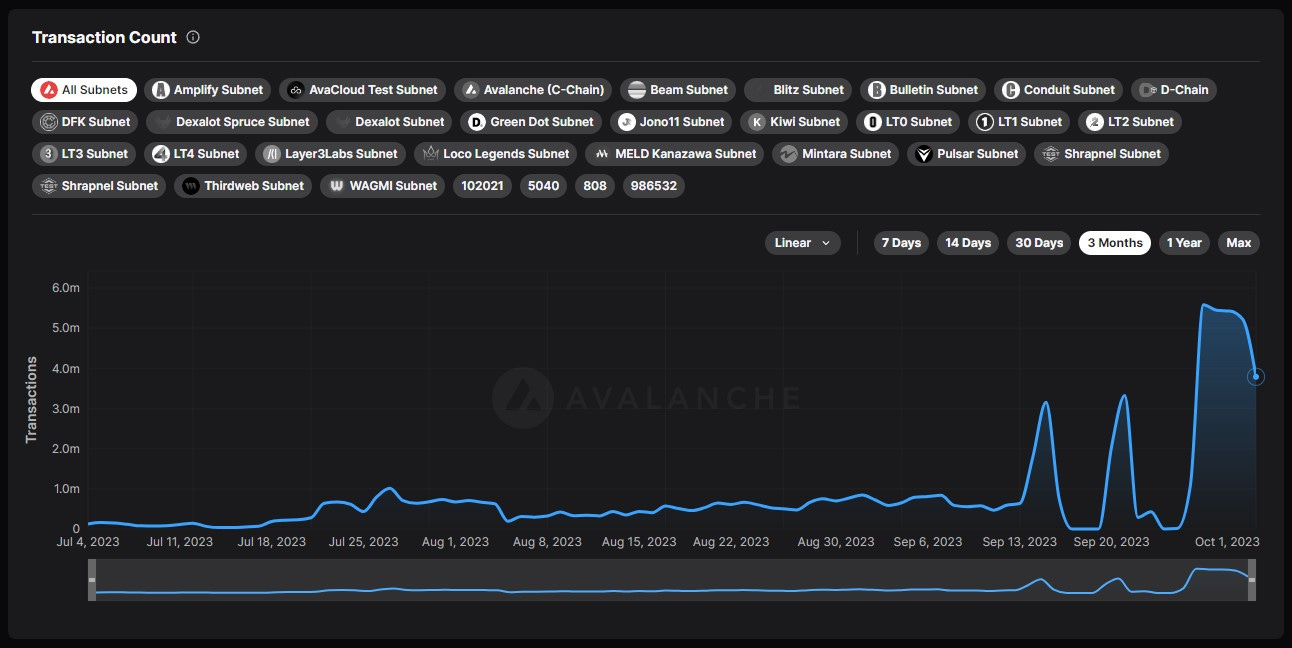This screenshot has height=648, width=1292.
Task: Toggle the Dexalot Spruce Subnet filter
Action: click(x=232, y=122)
